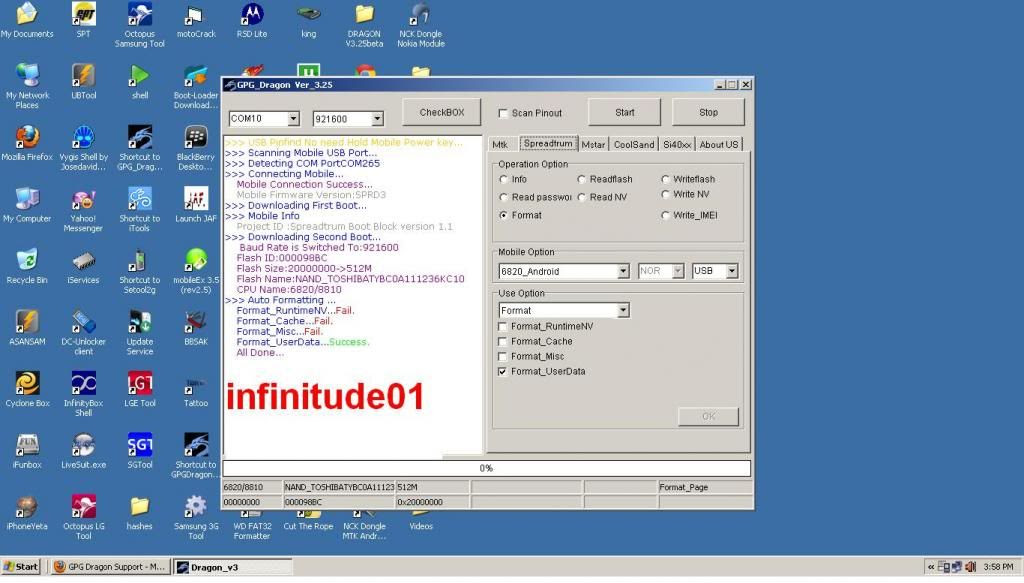Launch mobileEx 3.5 shortcut

pyautogui.click(x=195, y=271)
